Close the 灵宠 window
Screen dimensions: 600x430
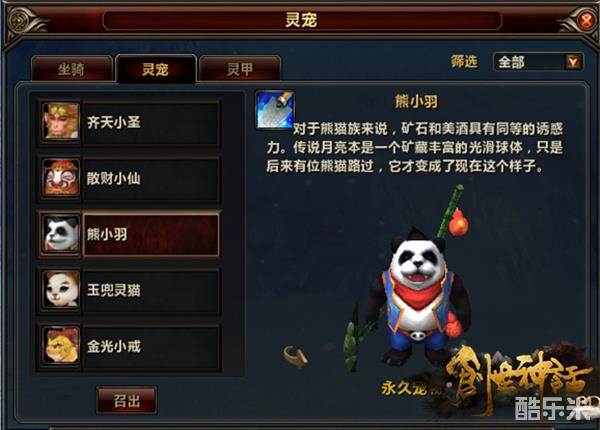click(585, 20)
